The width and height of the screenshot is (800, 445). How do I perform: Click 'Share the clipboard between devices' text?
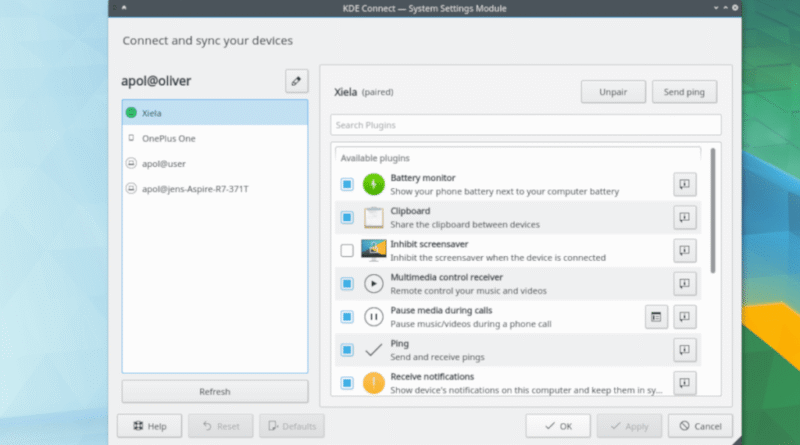pyautogui.click(x=465, y=225)
